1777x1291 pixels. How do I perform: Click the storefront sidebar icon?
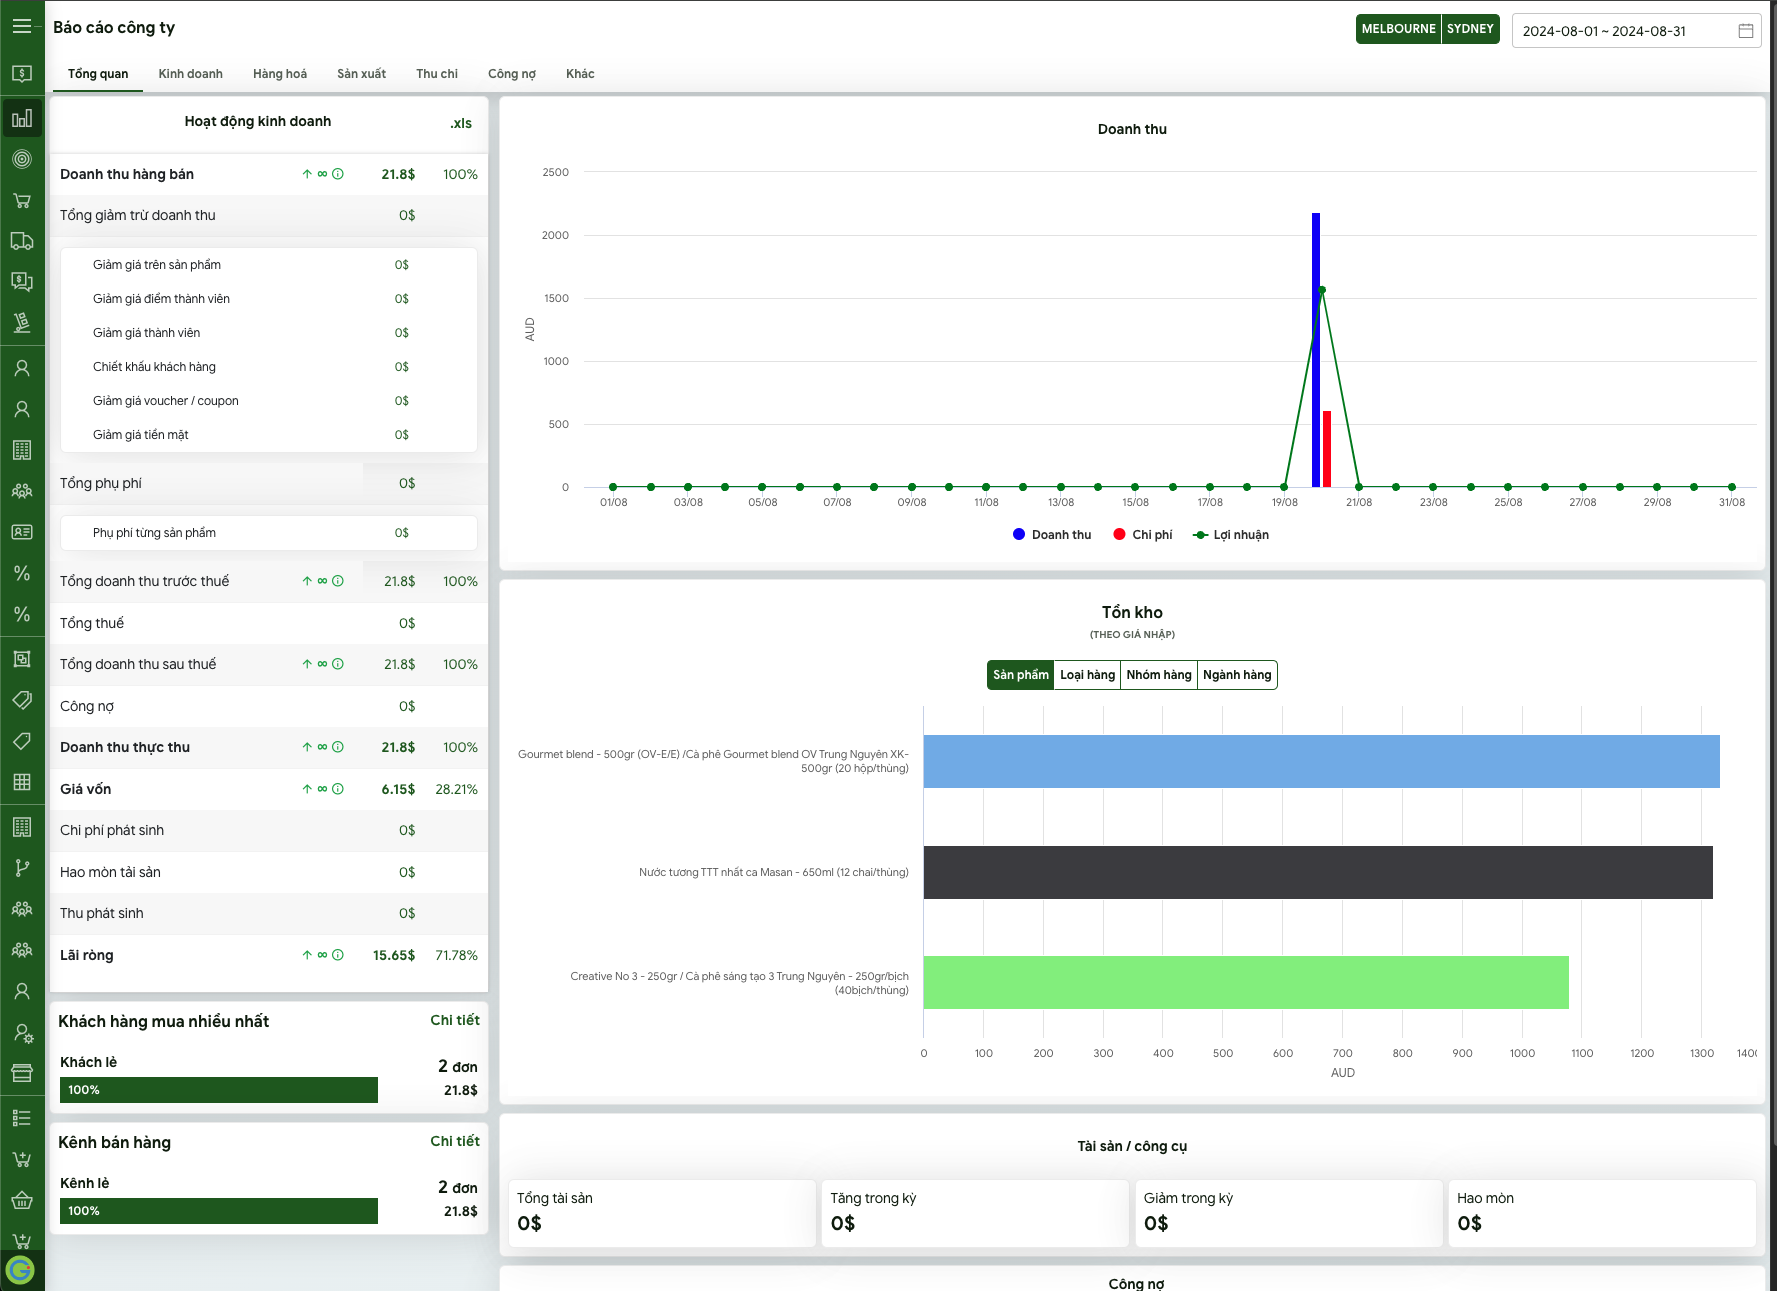pyautogui.click(x=22, y=1074)
